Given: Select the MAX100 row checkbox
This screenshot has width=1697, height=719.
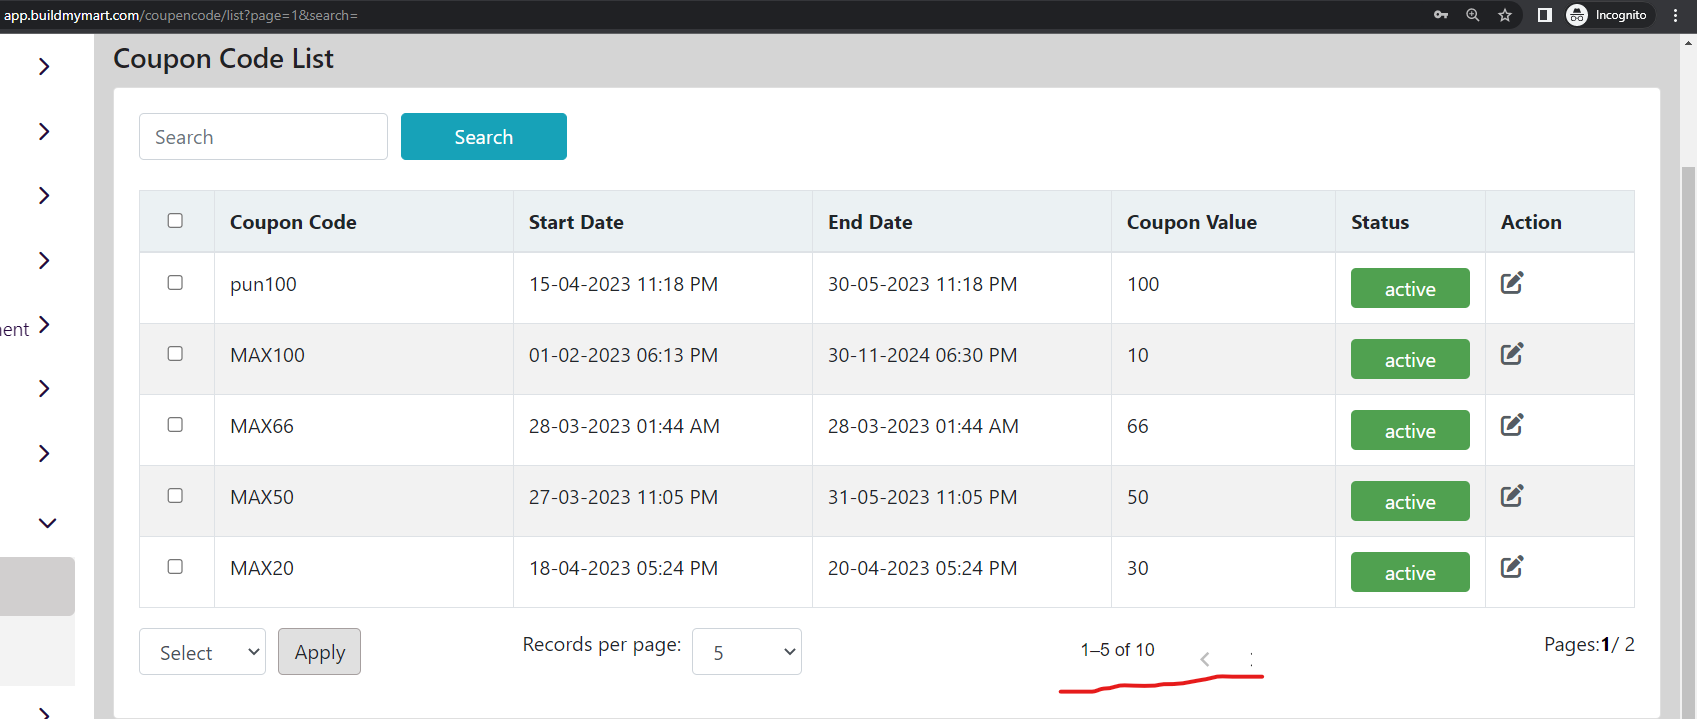Looking at the screenshot, I should pyautogui.click(x=175, y=353).
